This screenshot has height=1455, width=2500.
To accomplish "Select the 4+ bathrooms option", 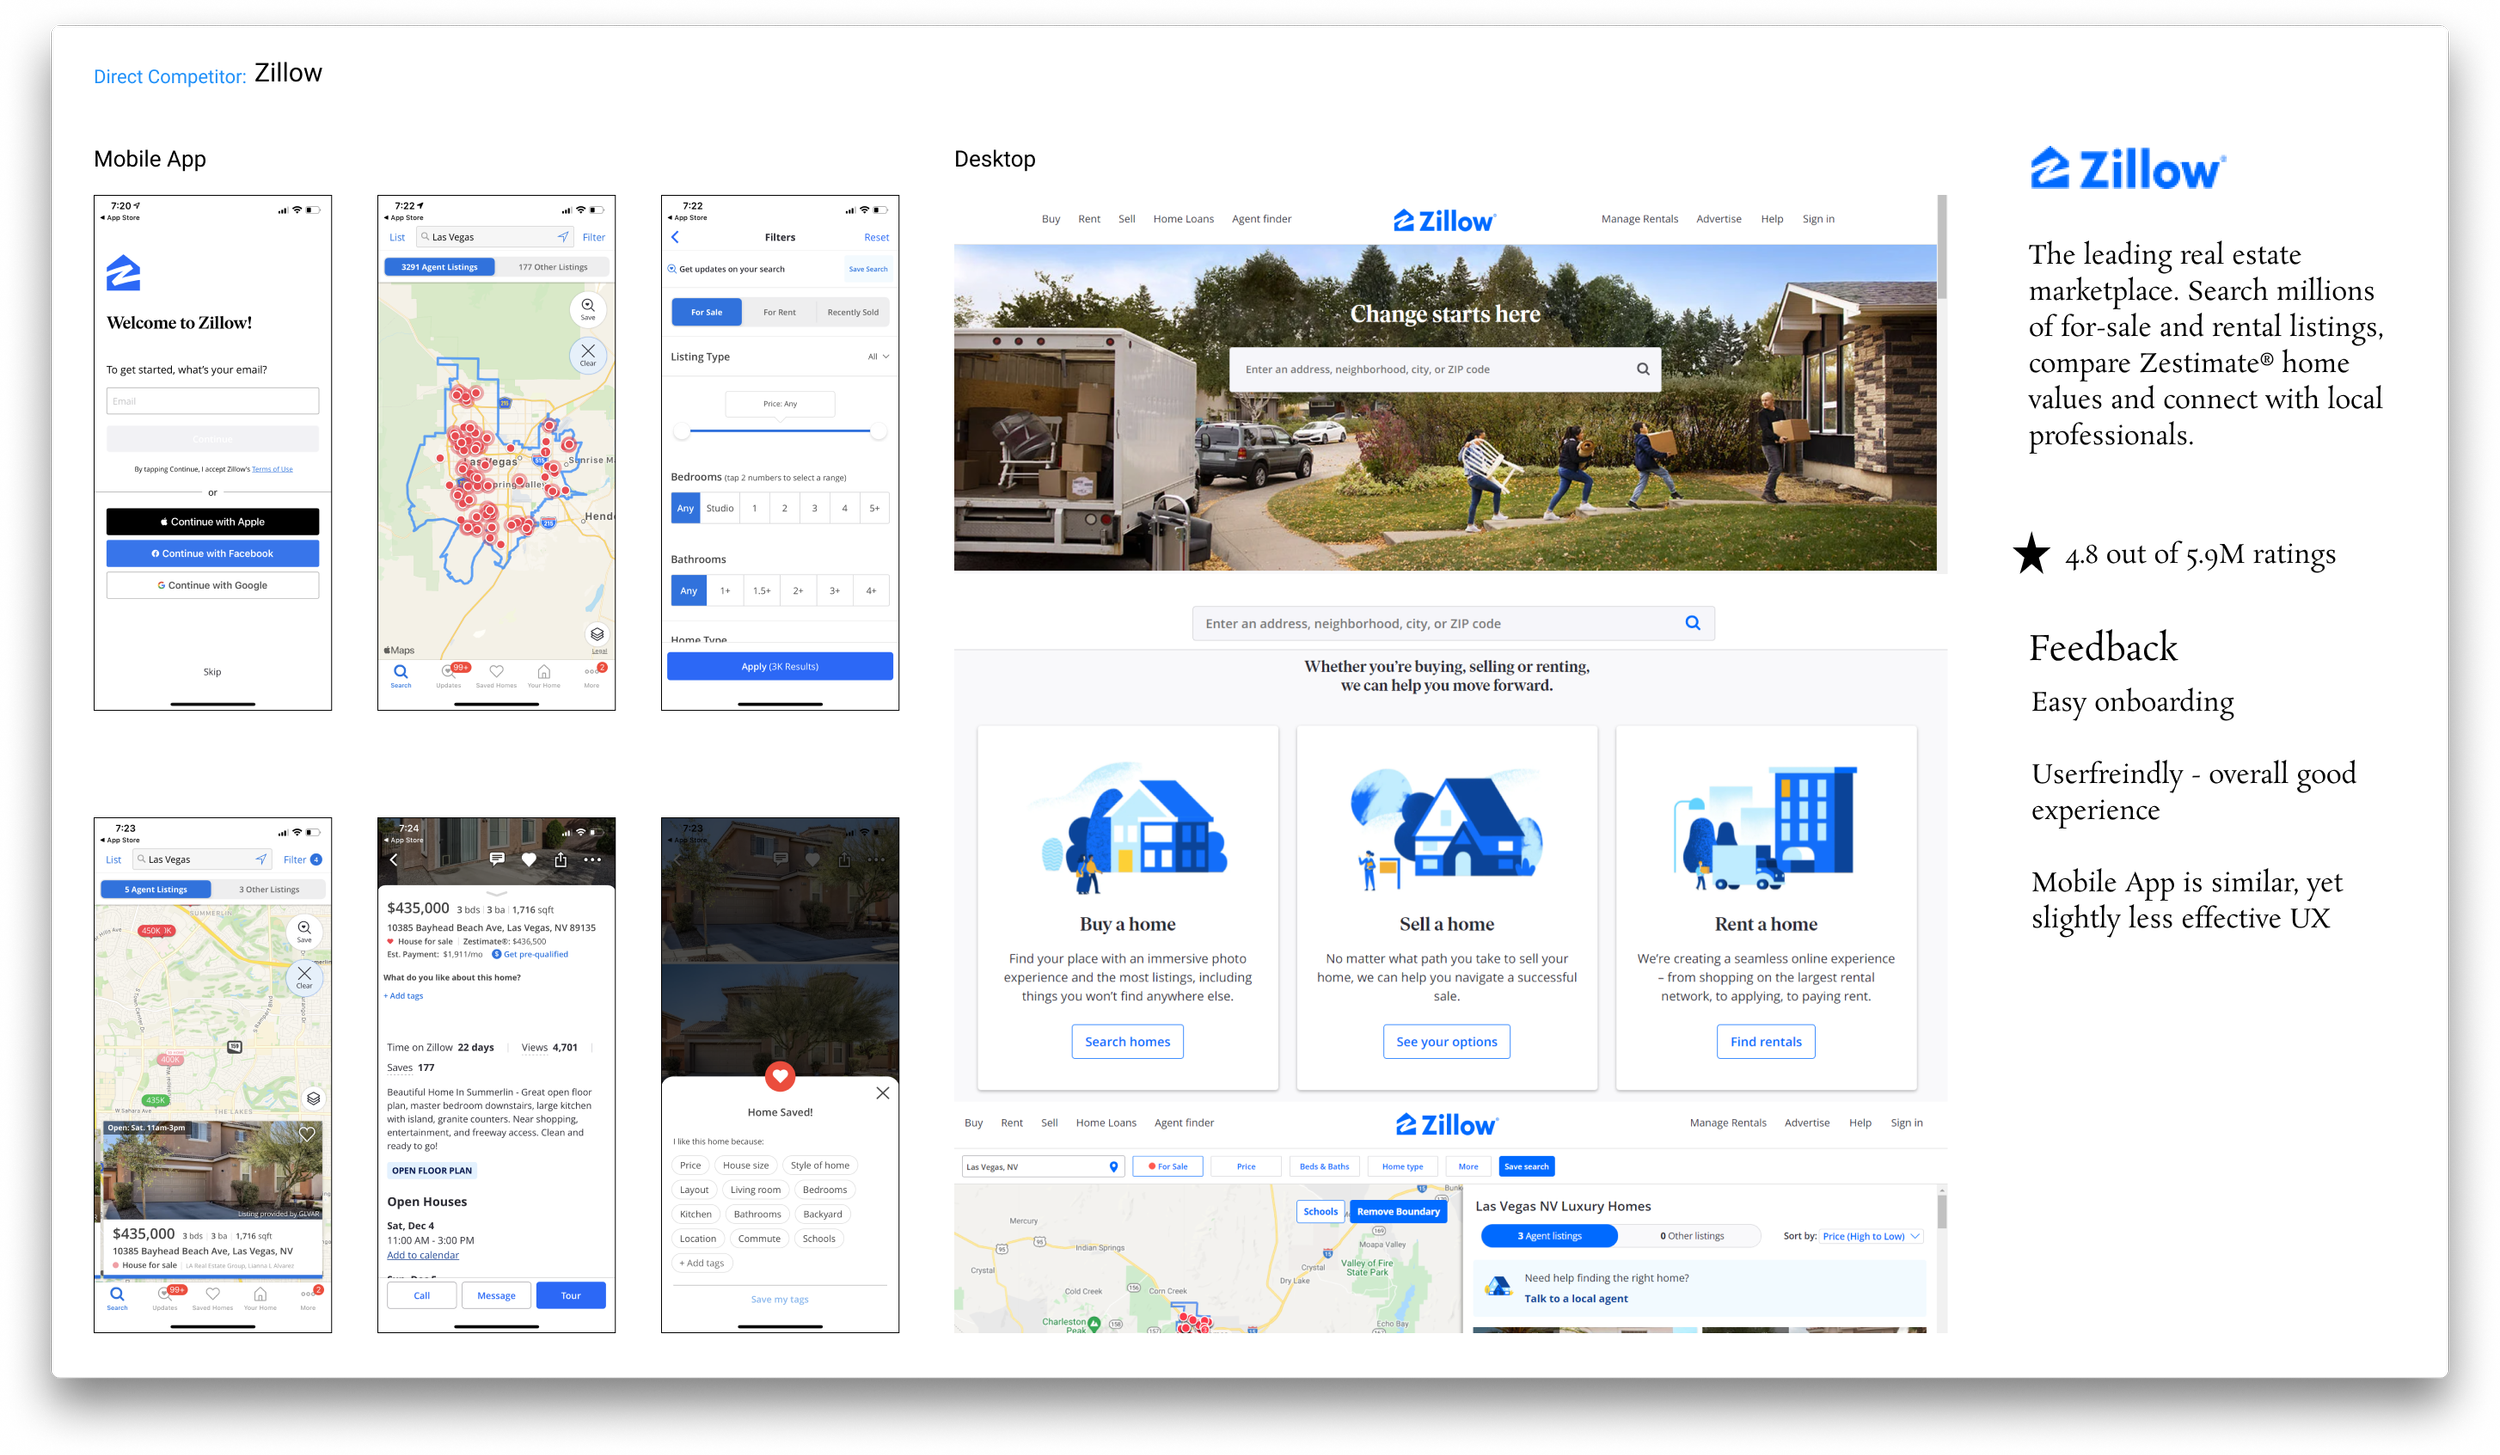I will pos(871,591).
